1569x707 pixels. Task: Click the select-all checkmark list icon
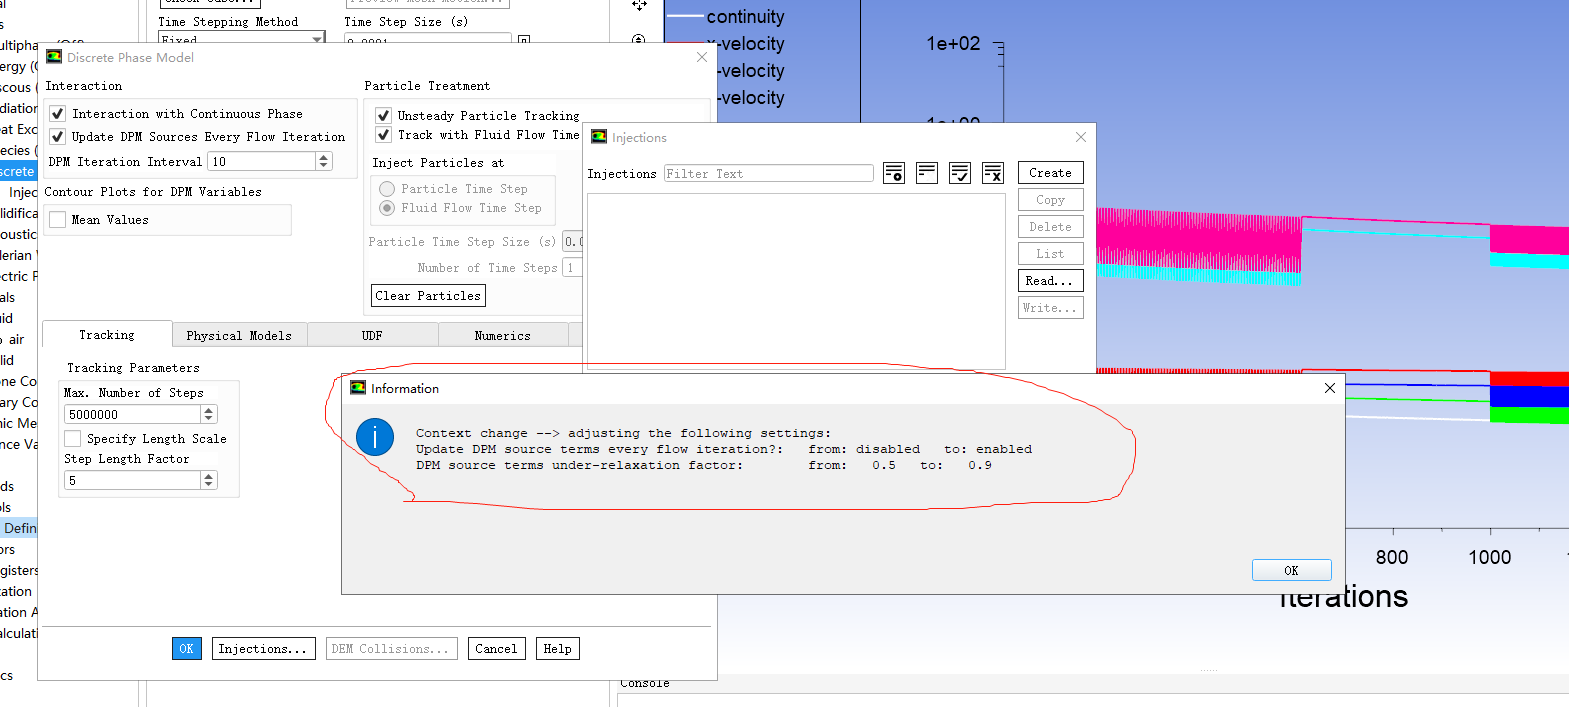960,173
